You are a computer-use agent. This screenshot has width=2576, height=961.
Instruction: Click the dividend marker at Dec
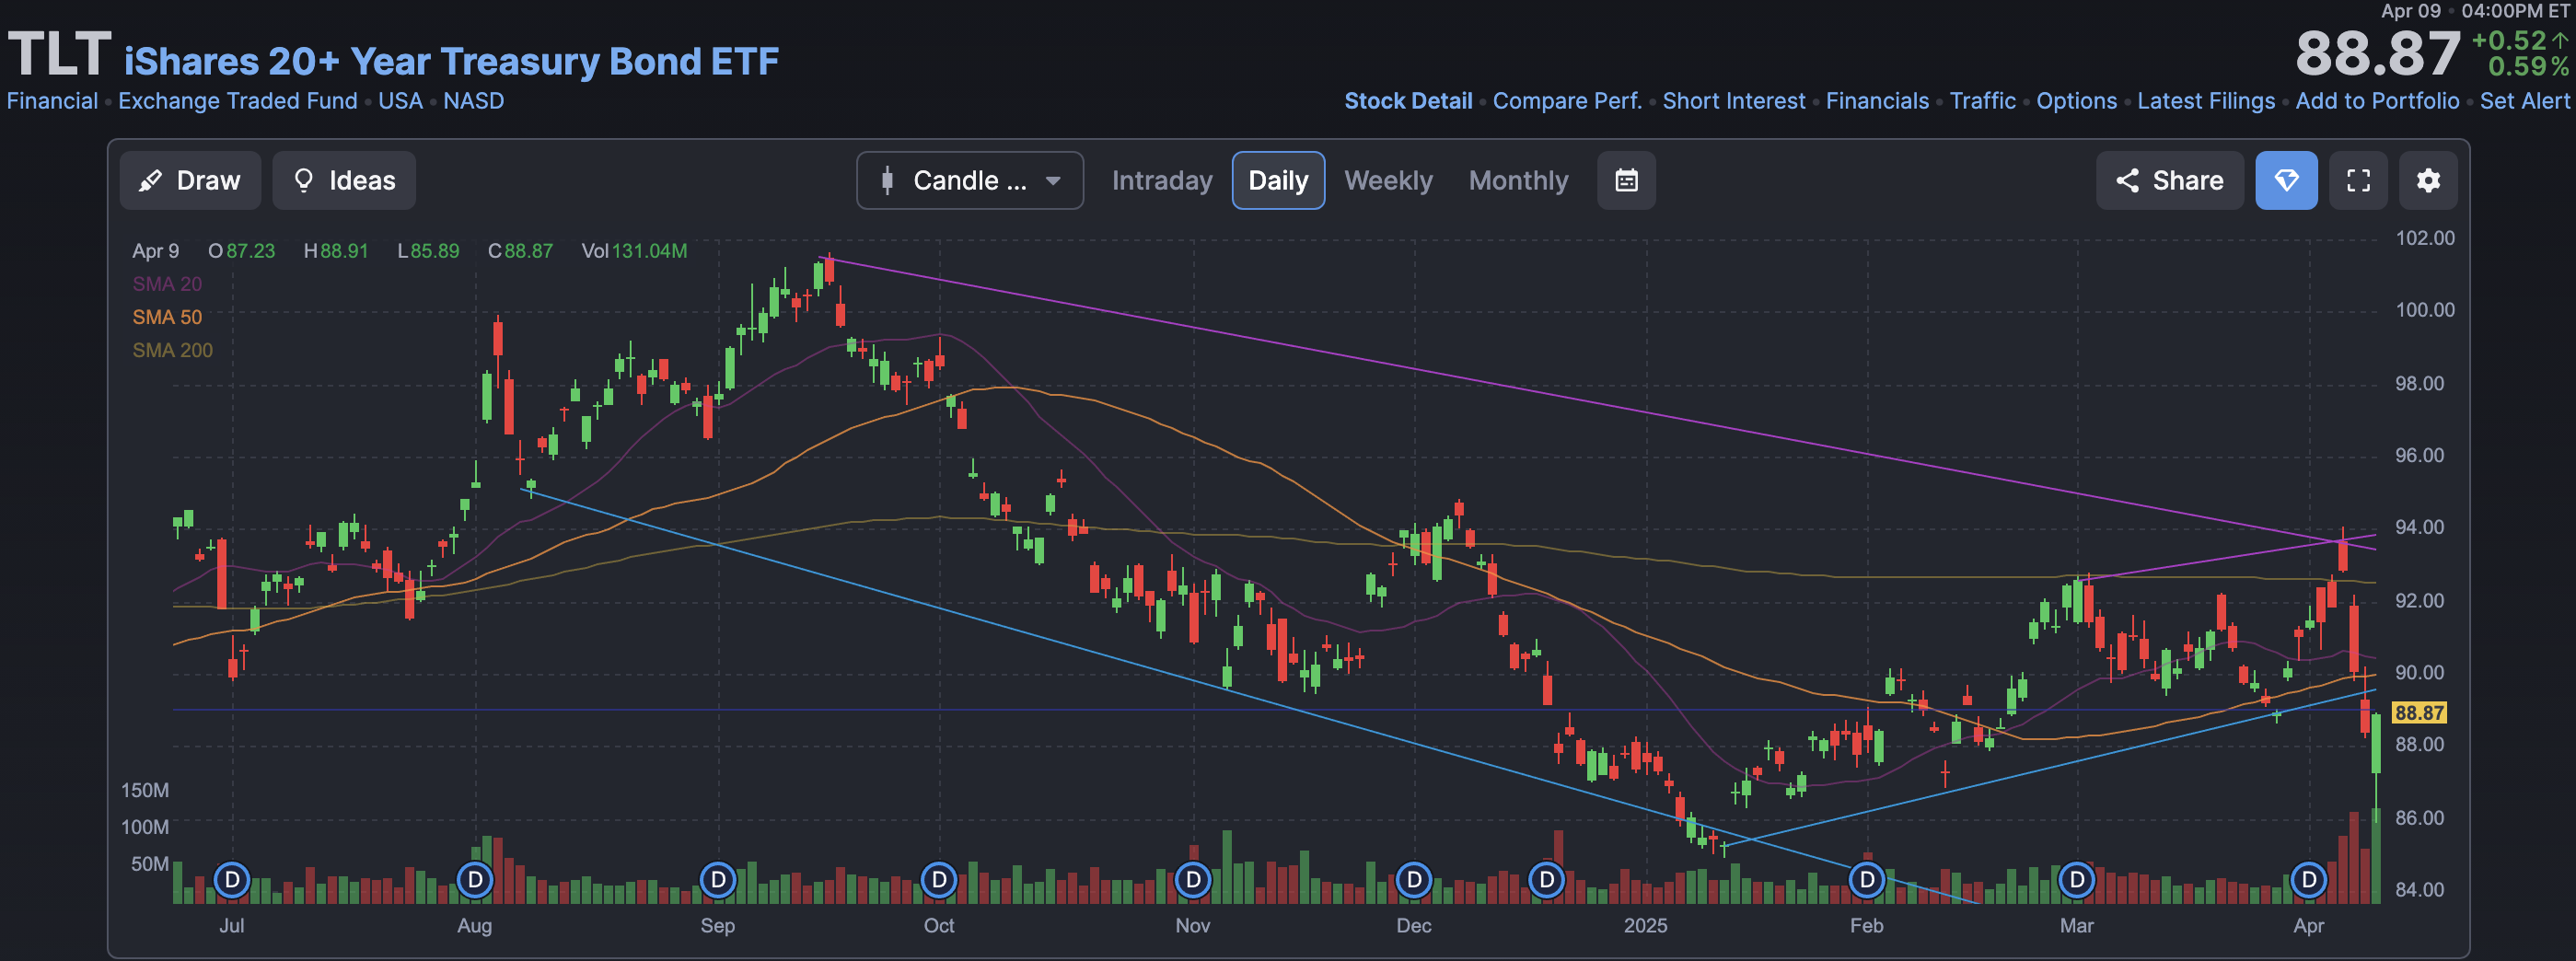pyautogui.click(x=1414, y=880)
